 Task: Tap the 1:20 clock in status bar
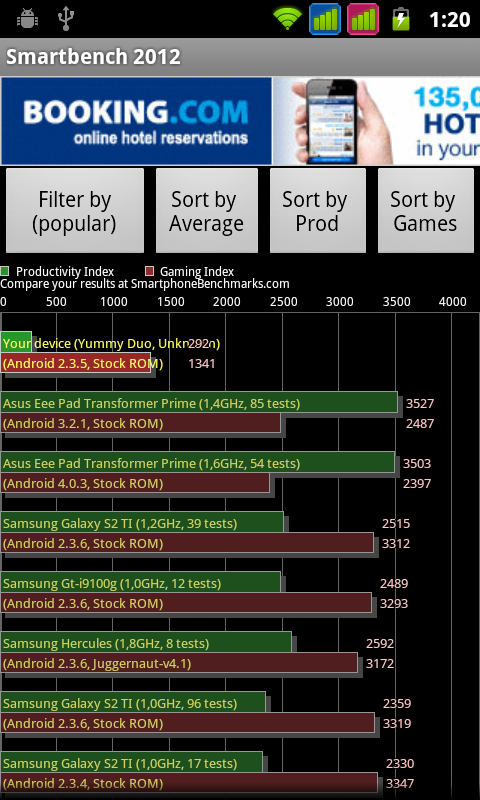coord(449,19)
